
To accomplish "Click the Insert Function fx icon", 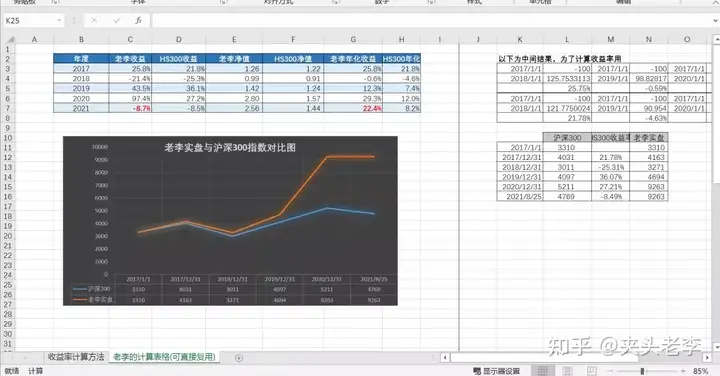I will point(138,21).
